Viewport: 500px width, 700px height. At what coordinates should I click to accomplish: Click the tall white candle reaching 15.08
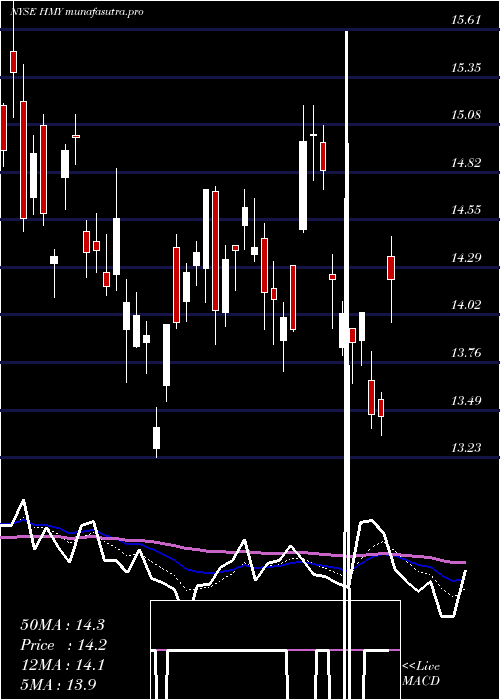pyautogui.click(x=303, y=185)
